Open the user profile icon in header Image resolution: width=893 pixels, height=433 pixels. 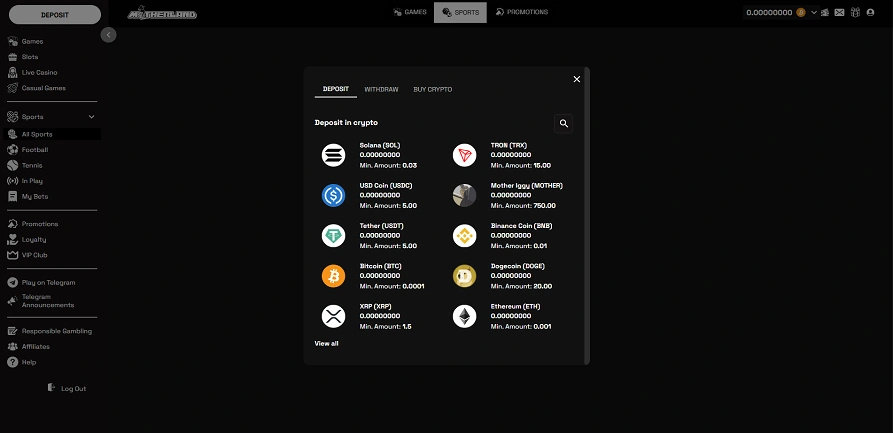870,12
